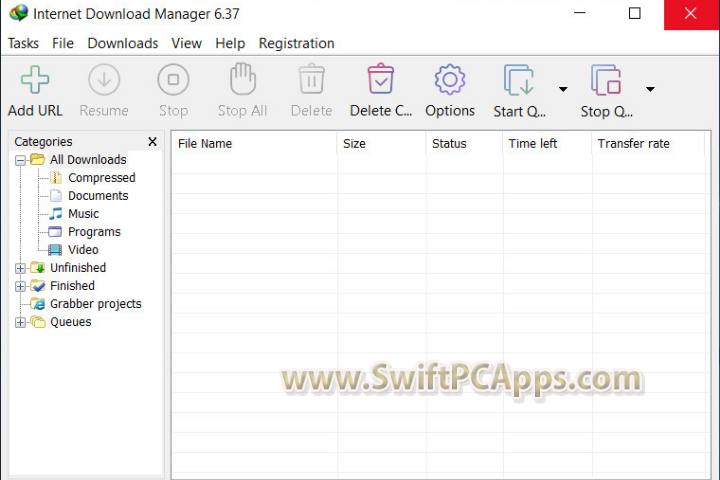
Task: Click the Delete Completed icon
Action: click(381, 79)
